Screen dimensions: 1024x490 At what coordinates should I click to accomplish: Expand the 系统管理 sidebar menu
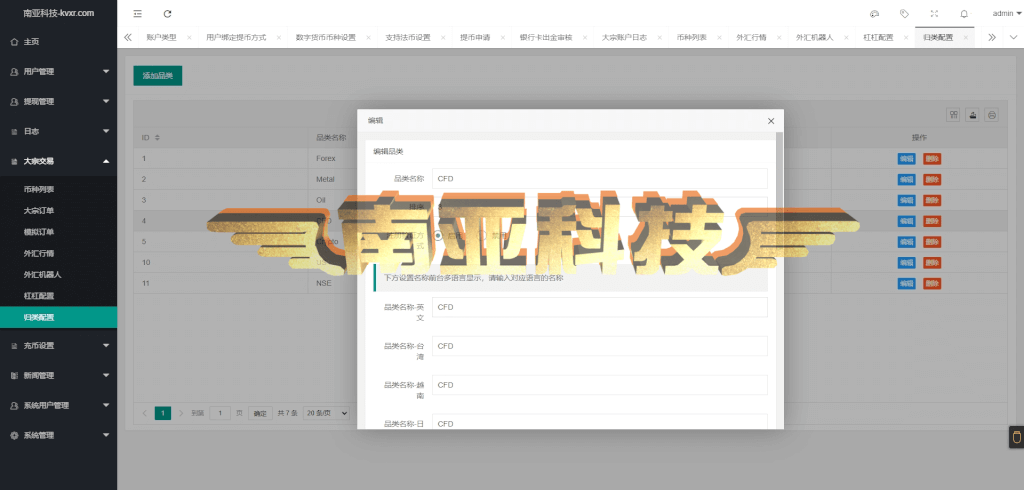[58, 435]
